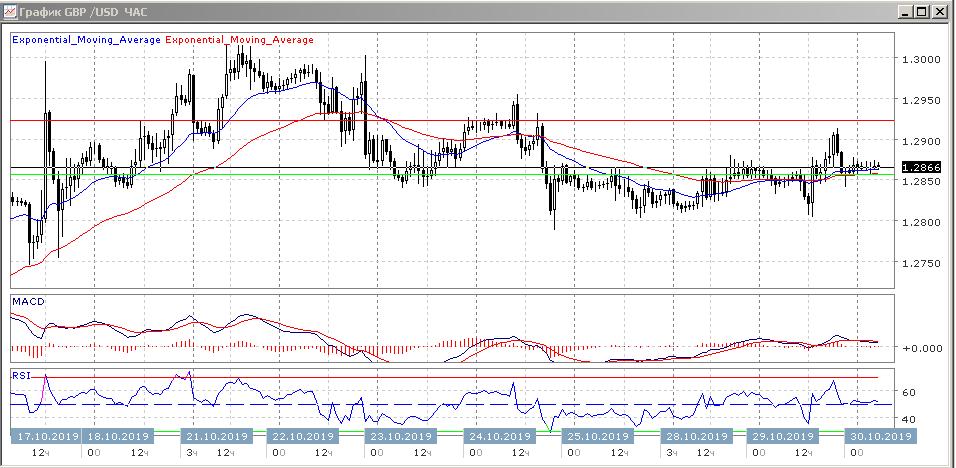Viewport: 956px width, 468px height.
Task: Select the 25.10.2019 date marker
Action: coord(595,436)
